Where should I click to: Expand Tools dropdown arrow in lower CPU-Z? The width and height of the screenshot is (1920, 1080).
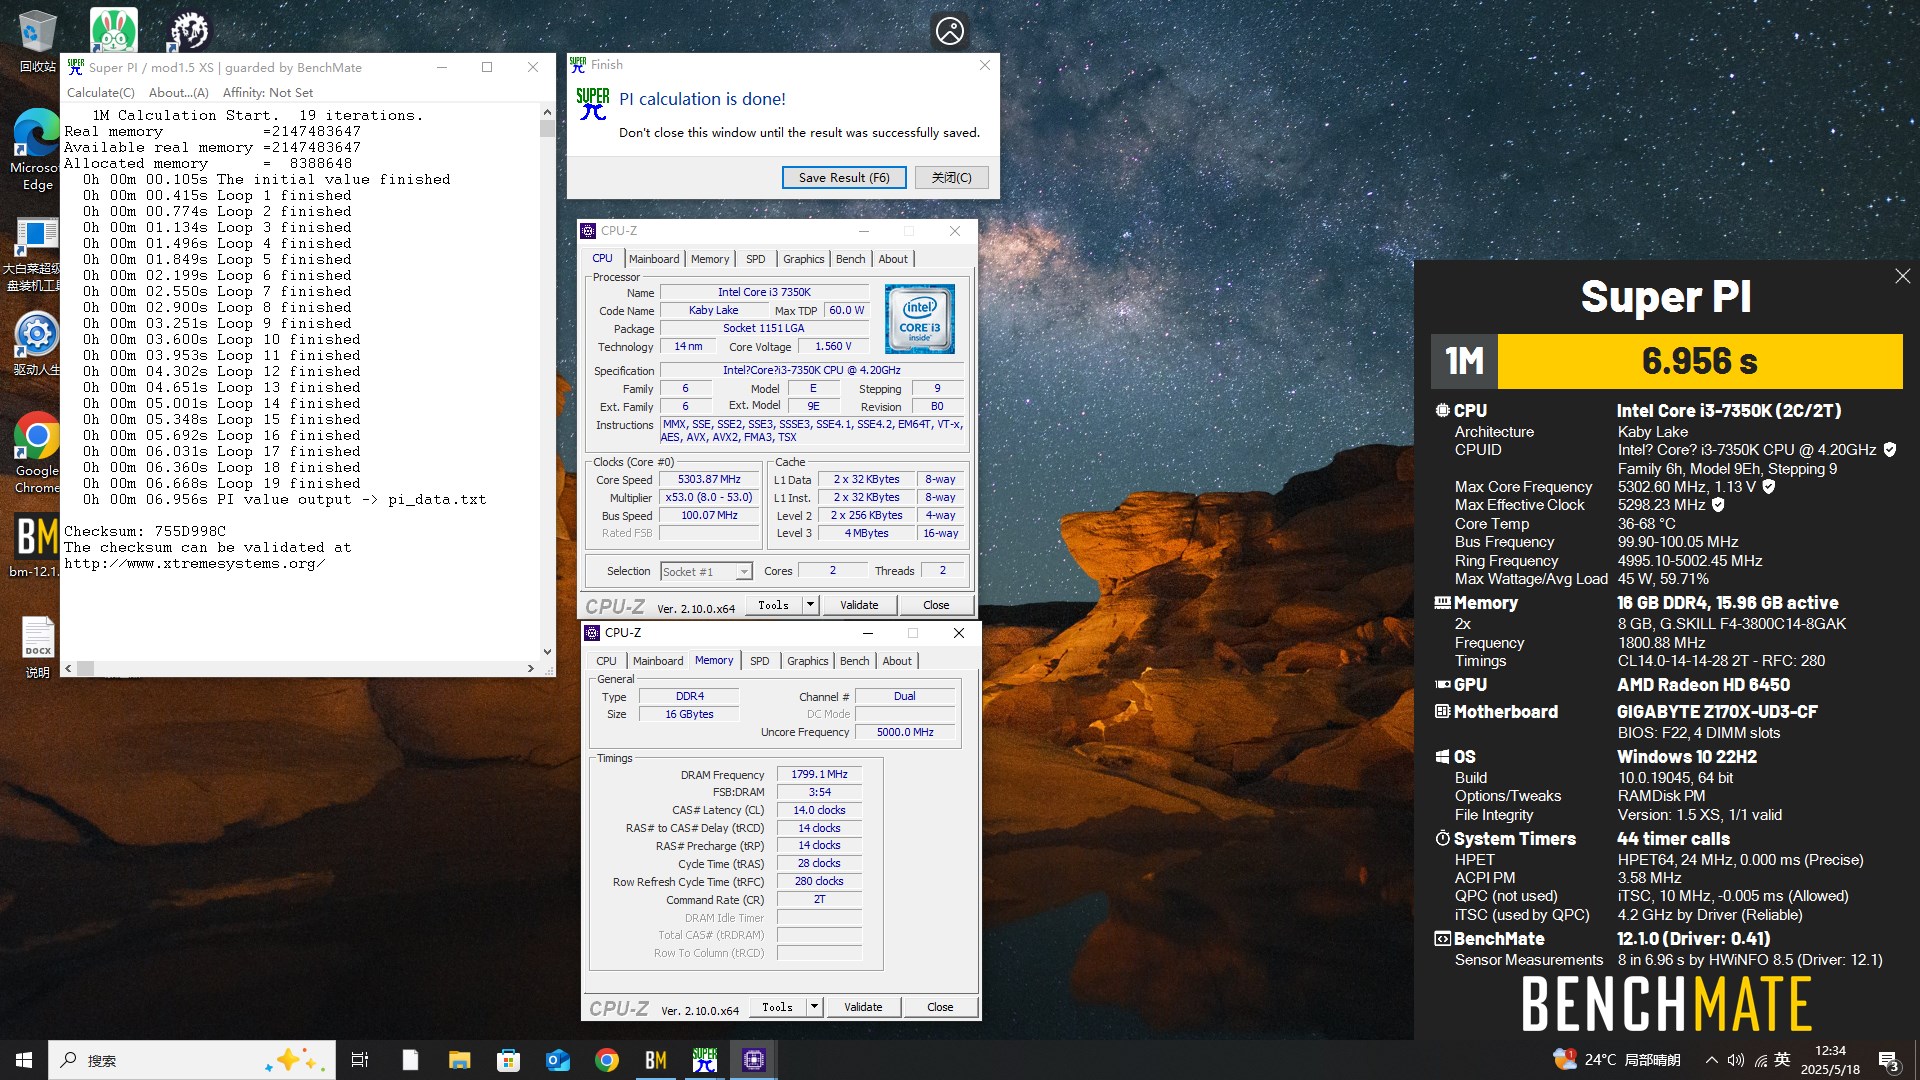(x=815, y=1007)
